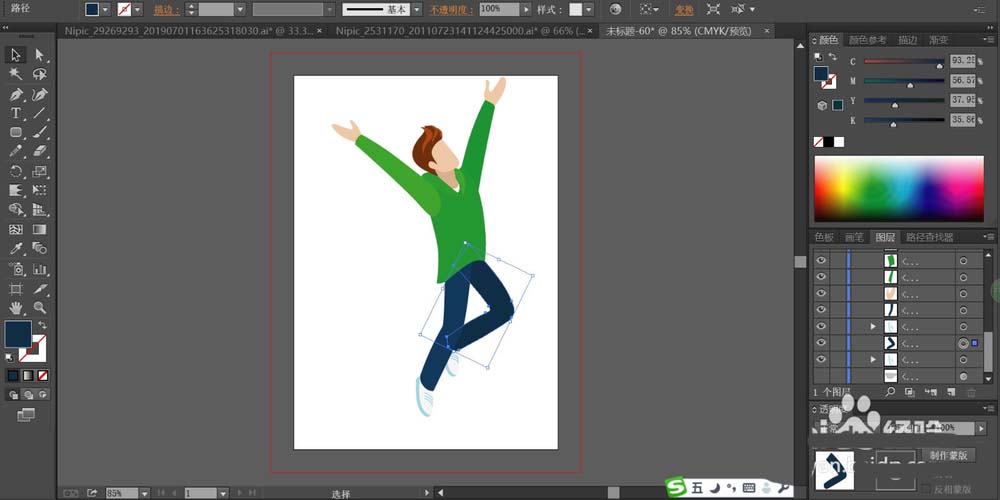Switch to the 颜色参考 panel tab
This screenshot has width=1000, height=500.
[867, 40]
